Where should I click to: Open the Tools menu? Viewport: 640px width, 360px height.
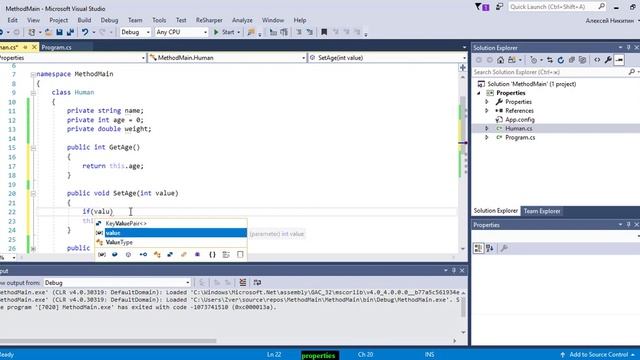point(159,20)
